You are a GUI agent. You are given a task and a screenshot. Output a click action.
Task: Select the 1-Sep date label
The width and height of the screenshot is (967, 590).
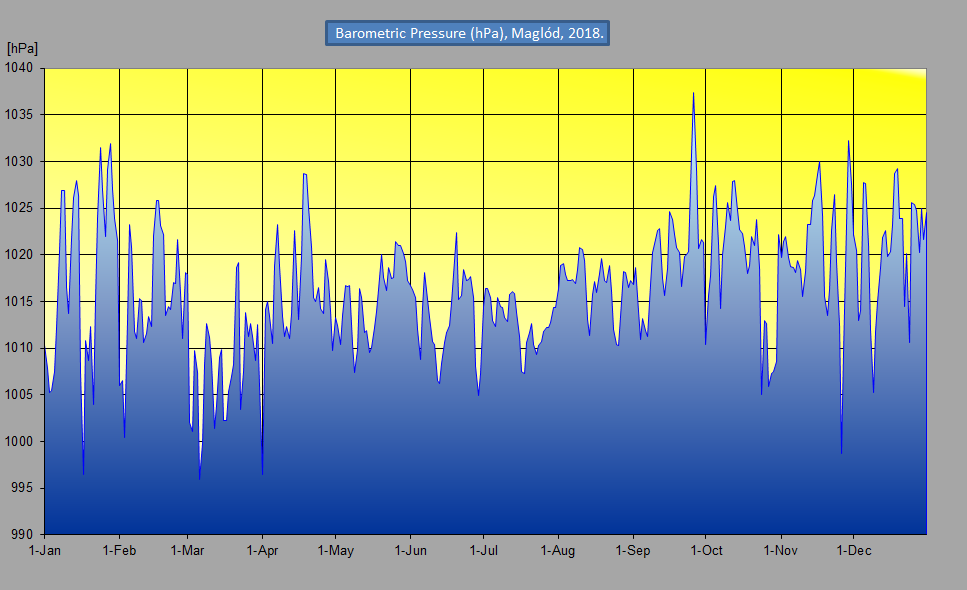(x=632, y=550)
